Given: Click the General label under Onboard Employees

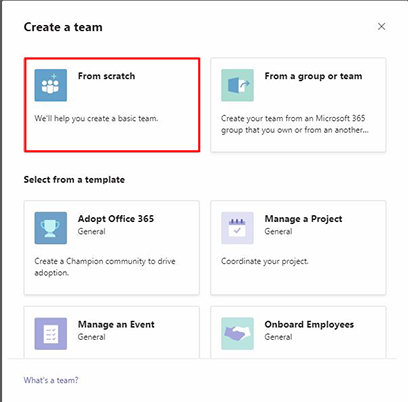Looking at the screenshot, I should click(278, 337).
